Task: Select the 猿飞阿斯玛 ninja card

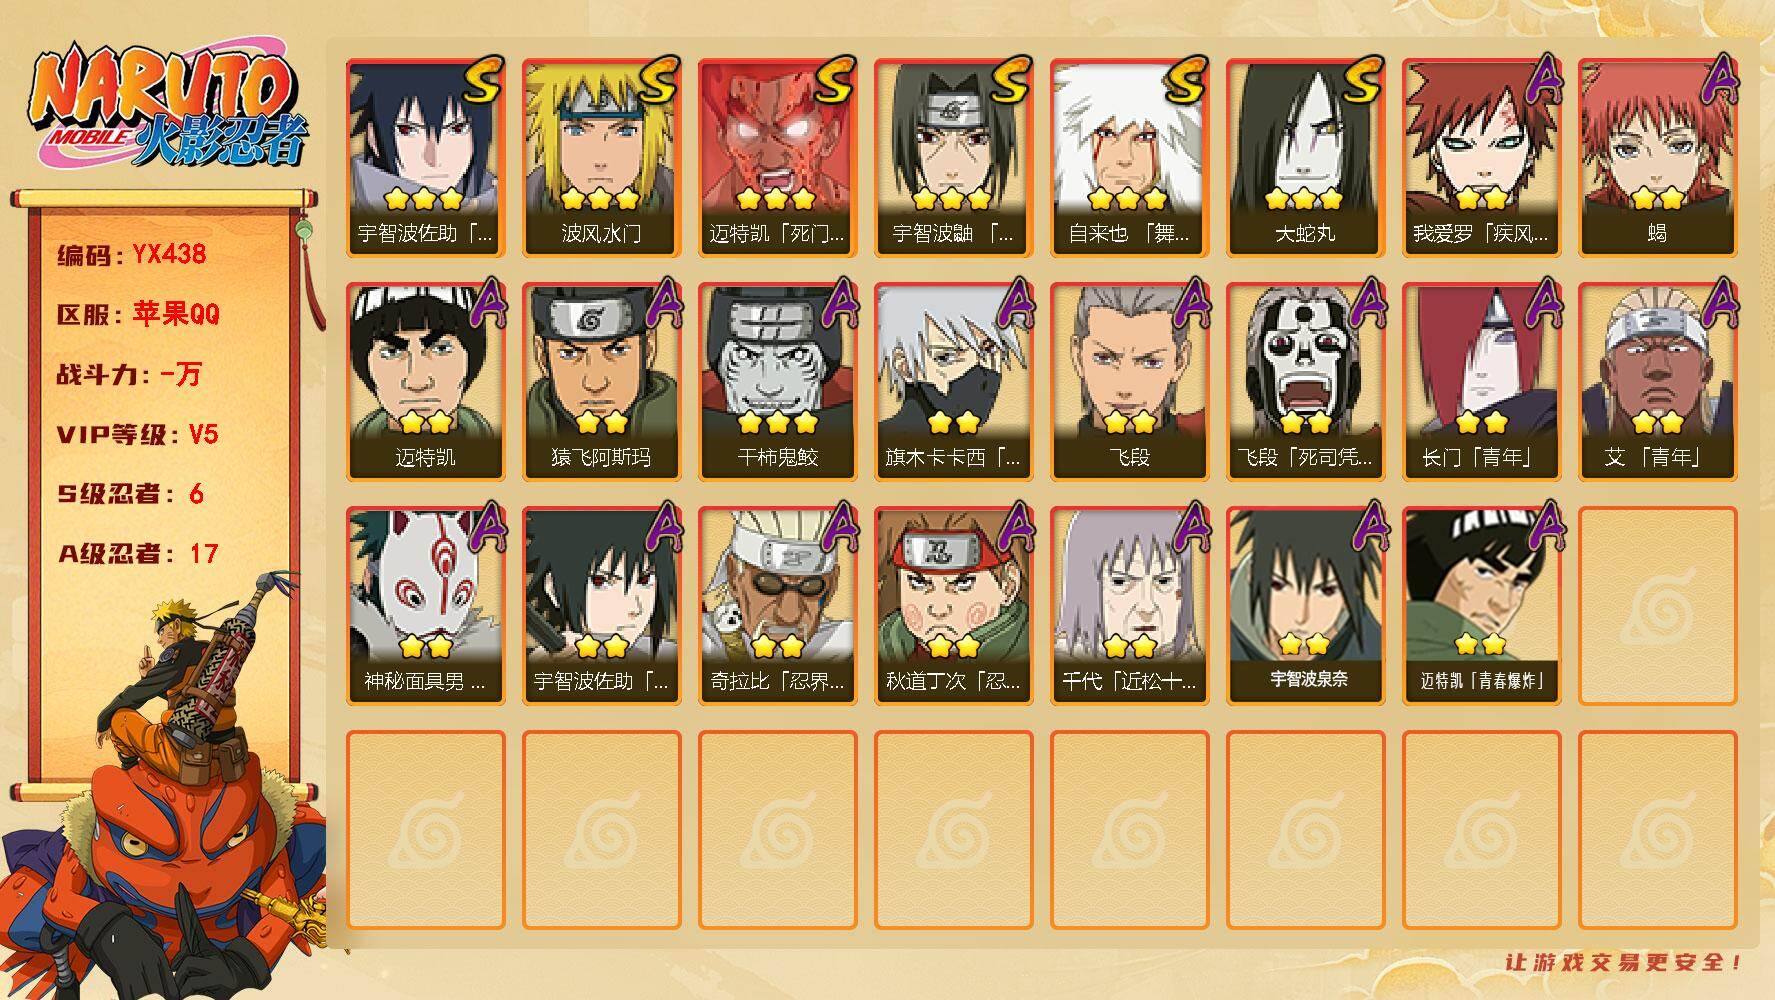Action: pyautogui.click(x=601, y=381)
